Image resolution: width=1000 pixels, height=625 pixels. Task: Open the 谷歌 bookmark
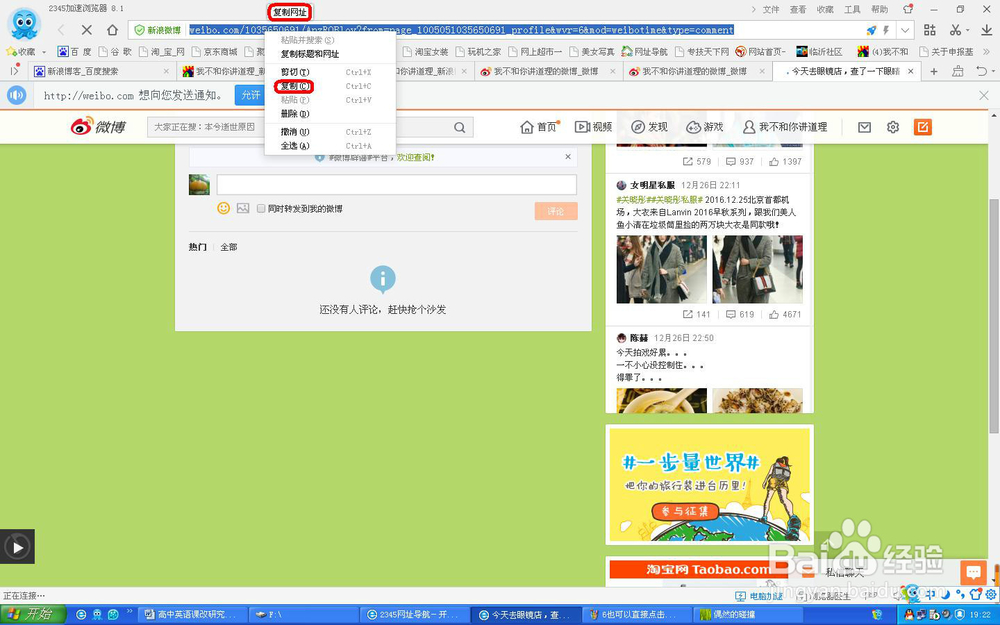[x=115, y=52]
